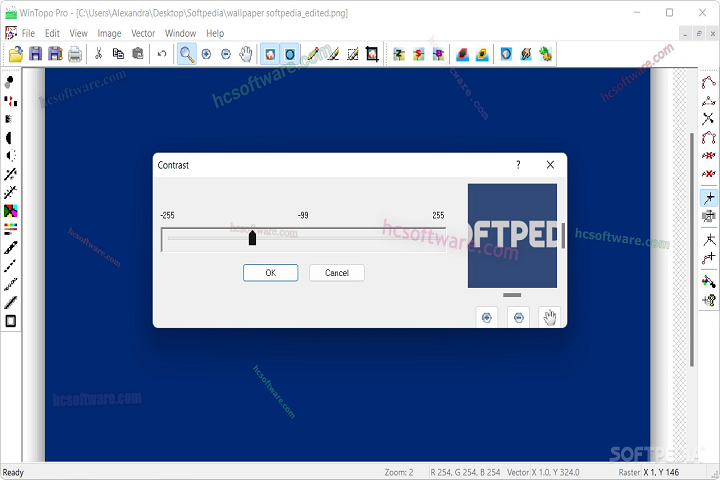Click the Open file folder icon
The height and width of the screenshot is (480, 720).
16,54
